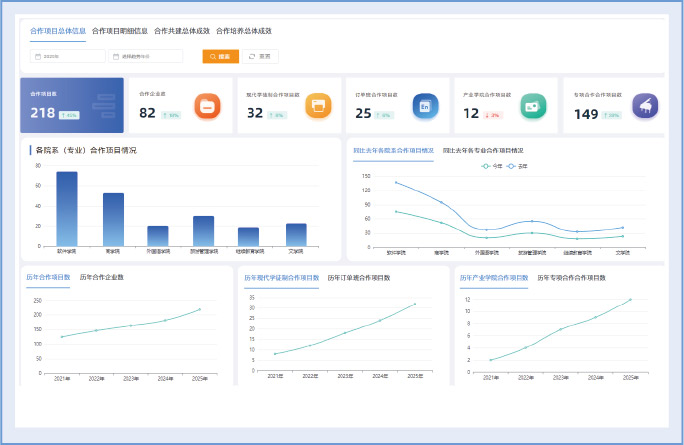Toggle the 去年 legend series
Image resolution: width=684 pixels, height=445 pixels.
(518, 166)
